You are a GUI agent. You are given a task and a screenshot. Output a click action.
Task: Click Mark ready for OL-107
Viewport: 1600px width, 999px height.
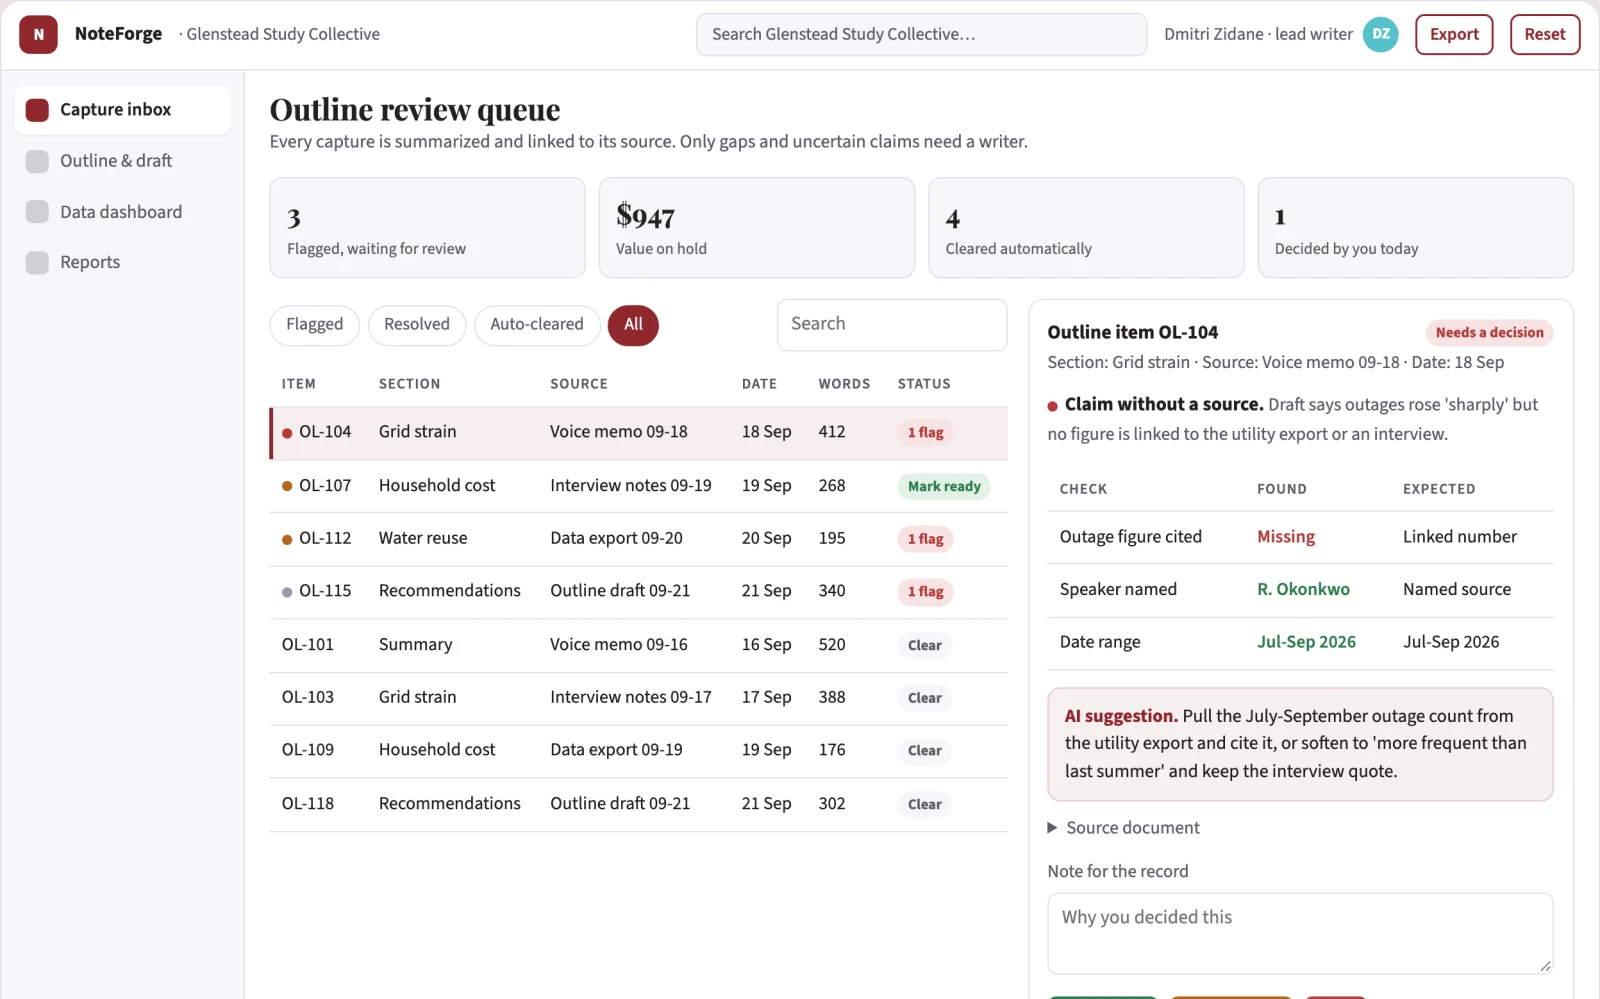[x=944, y=486]
